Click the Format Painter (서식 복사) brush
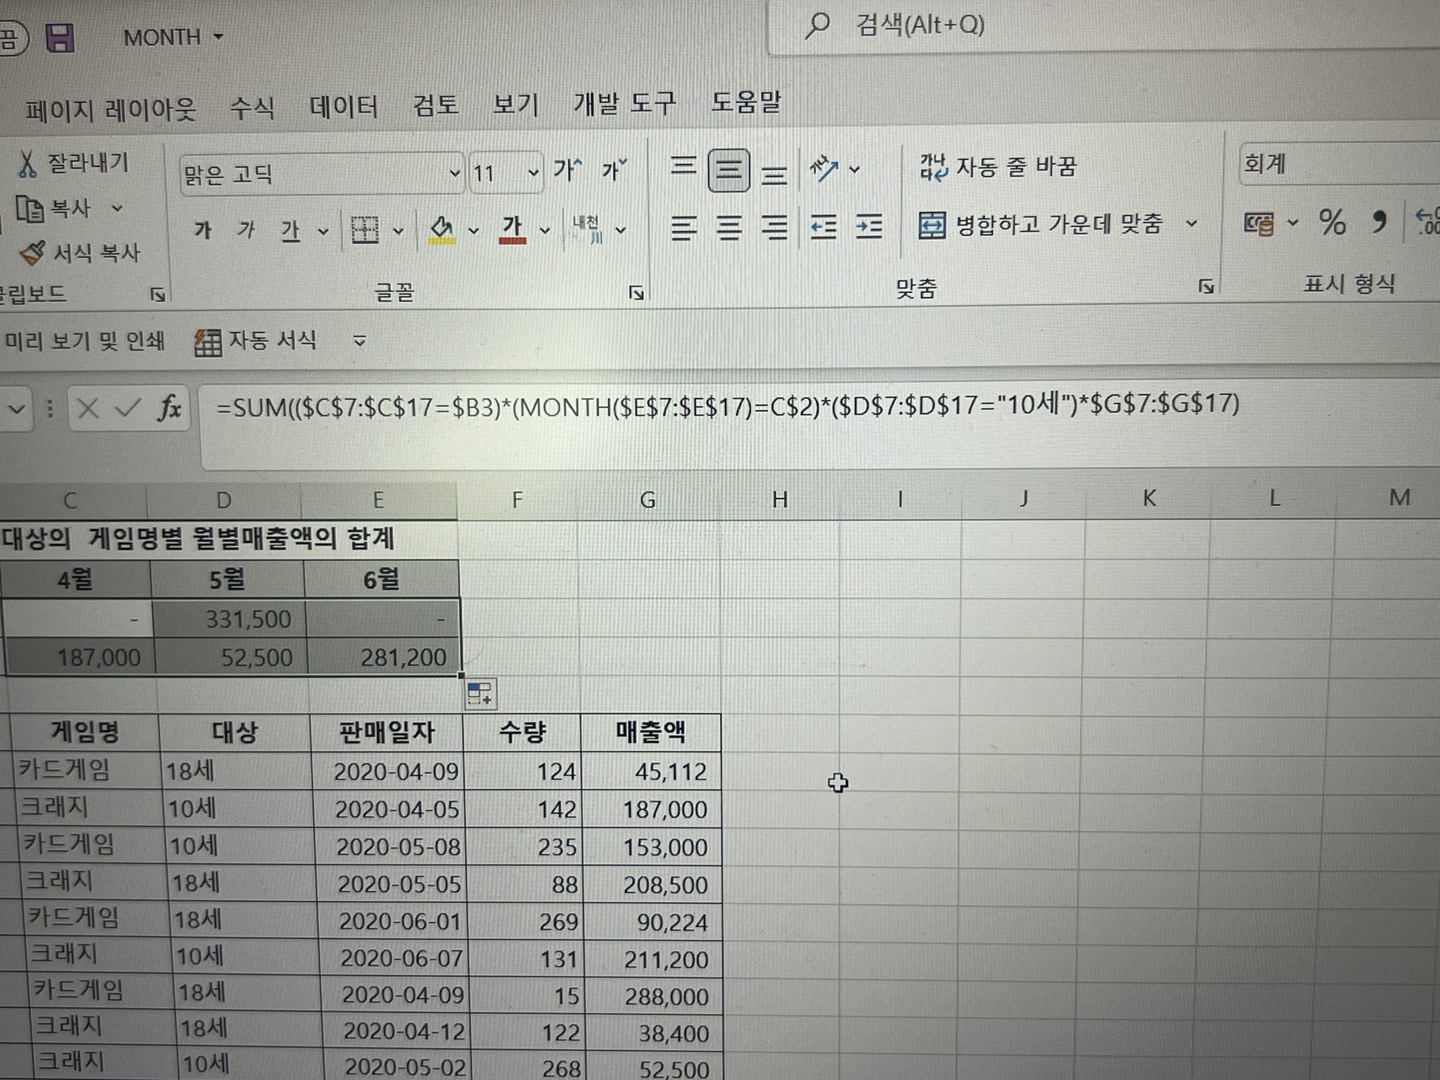The height and width of the screenshot is (1080, 1440). pos(33,253)
